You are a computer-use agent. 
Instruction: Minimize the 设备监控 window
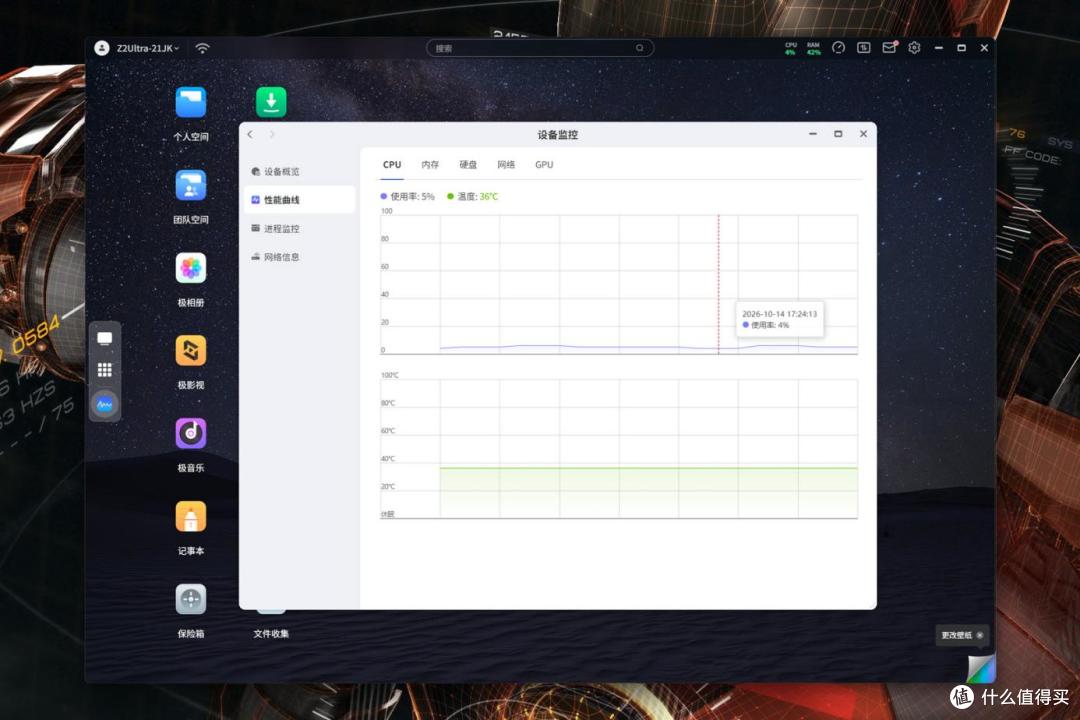(813, 134)
